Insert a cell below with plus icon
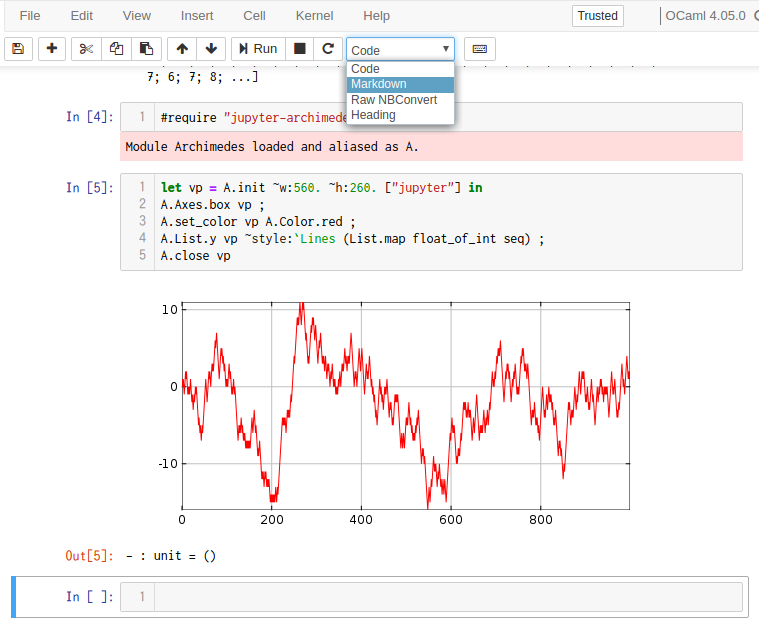 (52, 49)
